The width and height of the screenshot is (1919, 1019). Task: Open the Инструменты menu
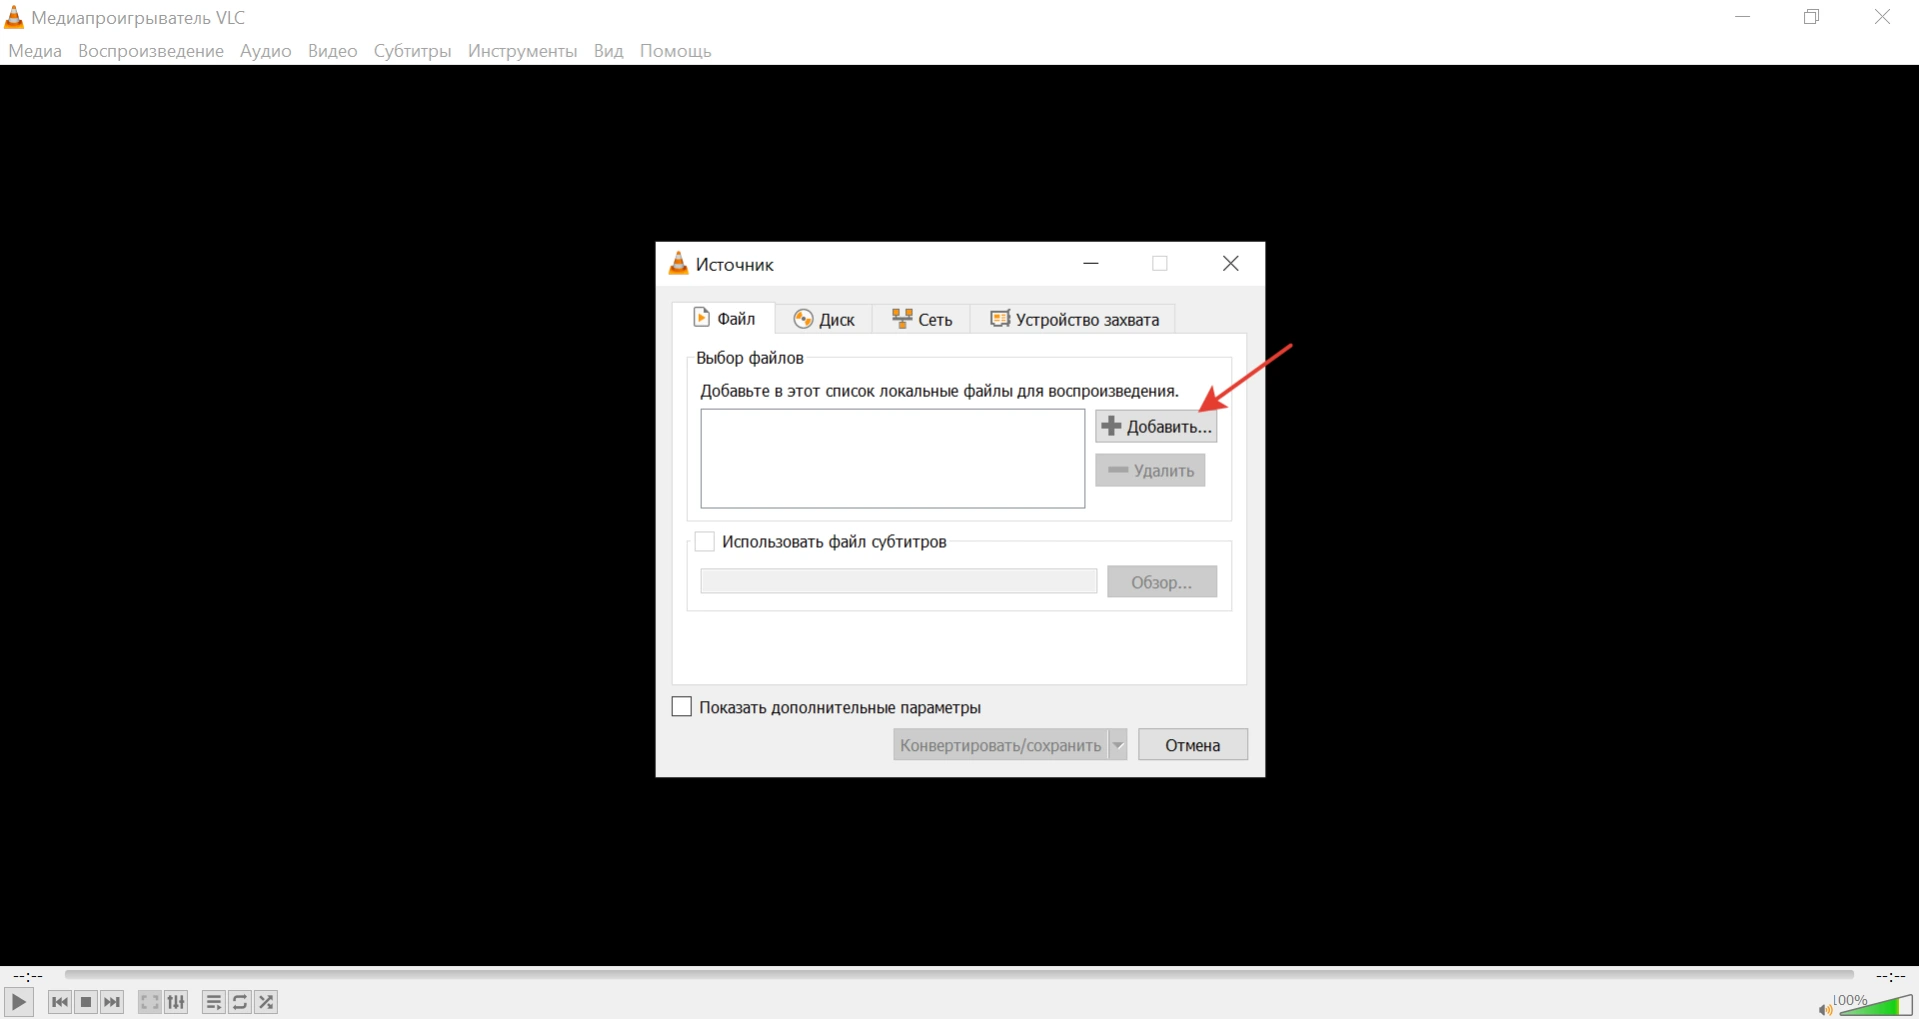[x=522, y=51]
